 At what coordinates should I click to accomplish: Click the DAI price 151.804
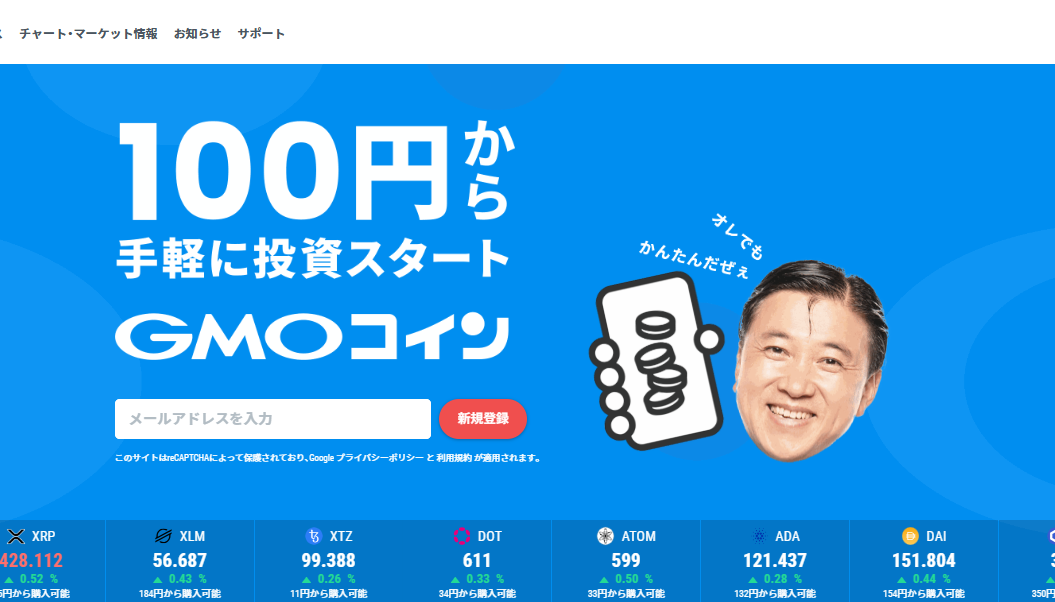point(924,560)
